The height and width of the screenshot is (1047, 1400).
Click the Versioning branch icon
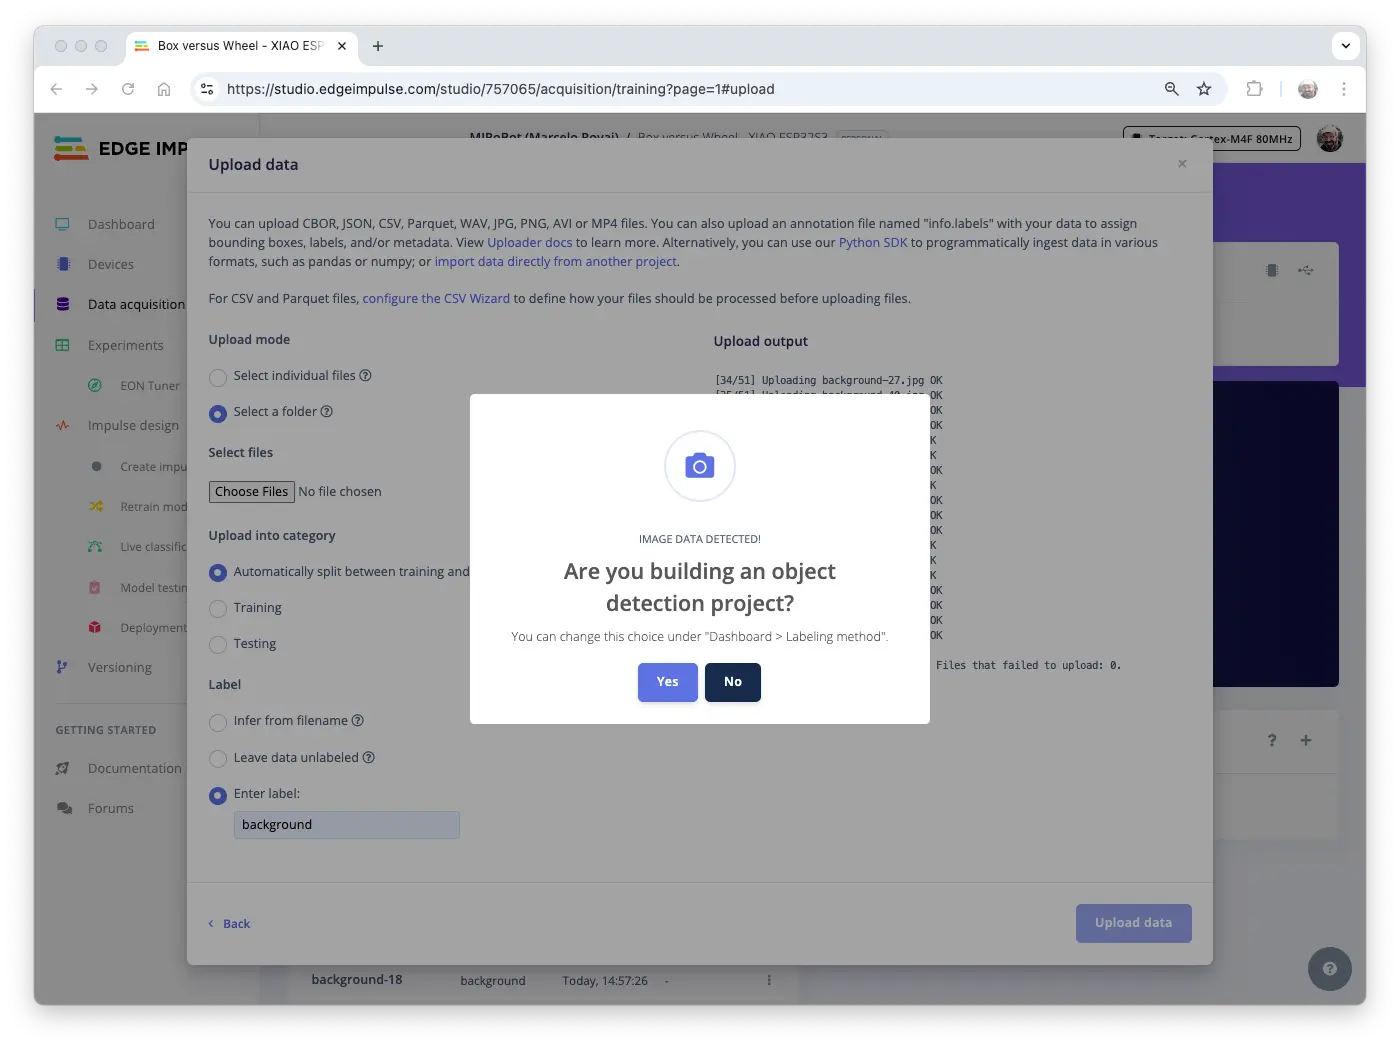tap(63, 667)
